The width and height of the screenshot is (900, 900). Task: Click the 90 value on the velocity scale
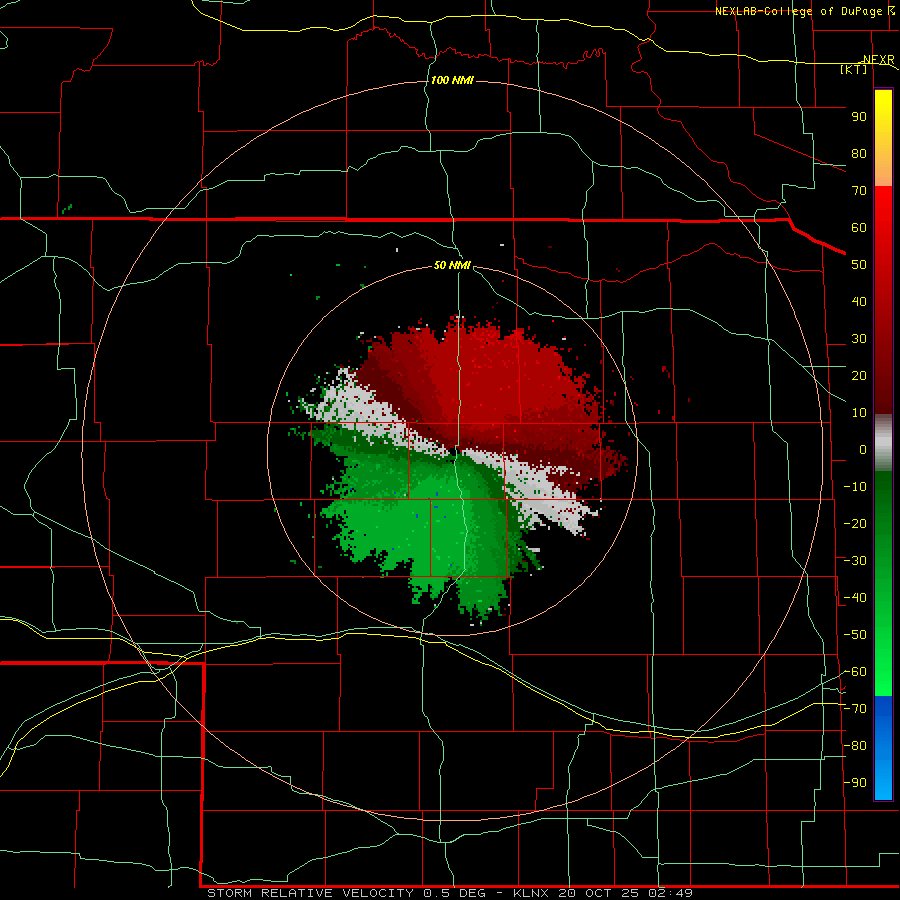click(859, 117)
